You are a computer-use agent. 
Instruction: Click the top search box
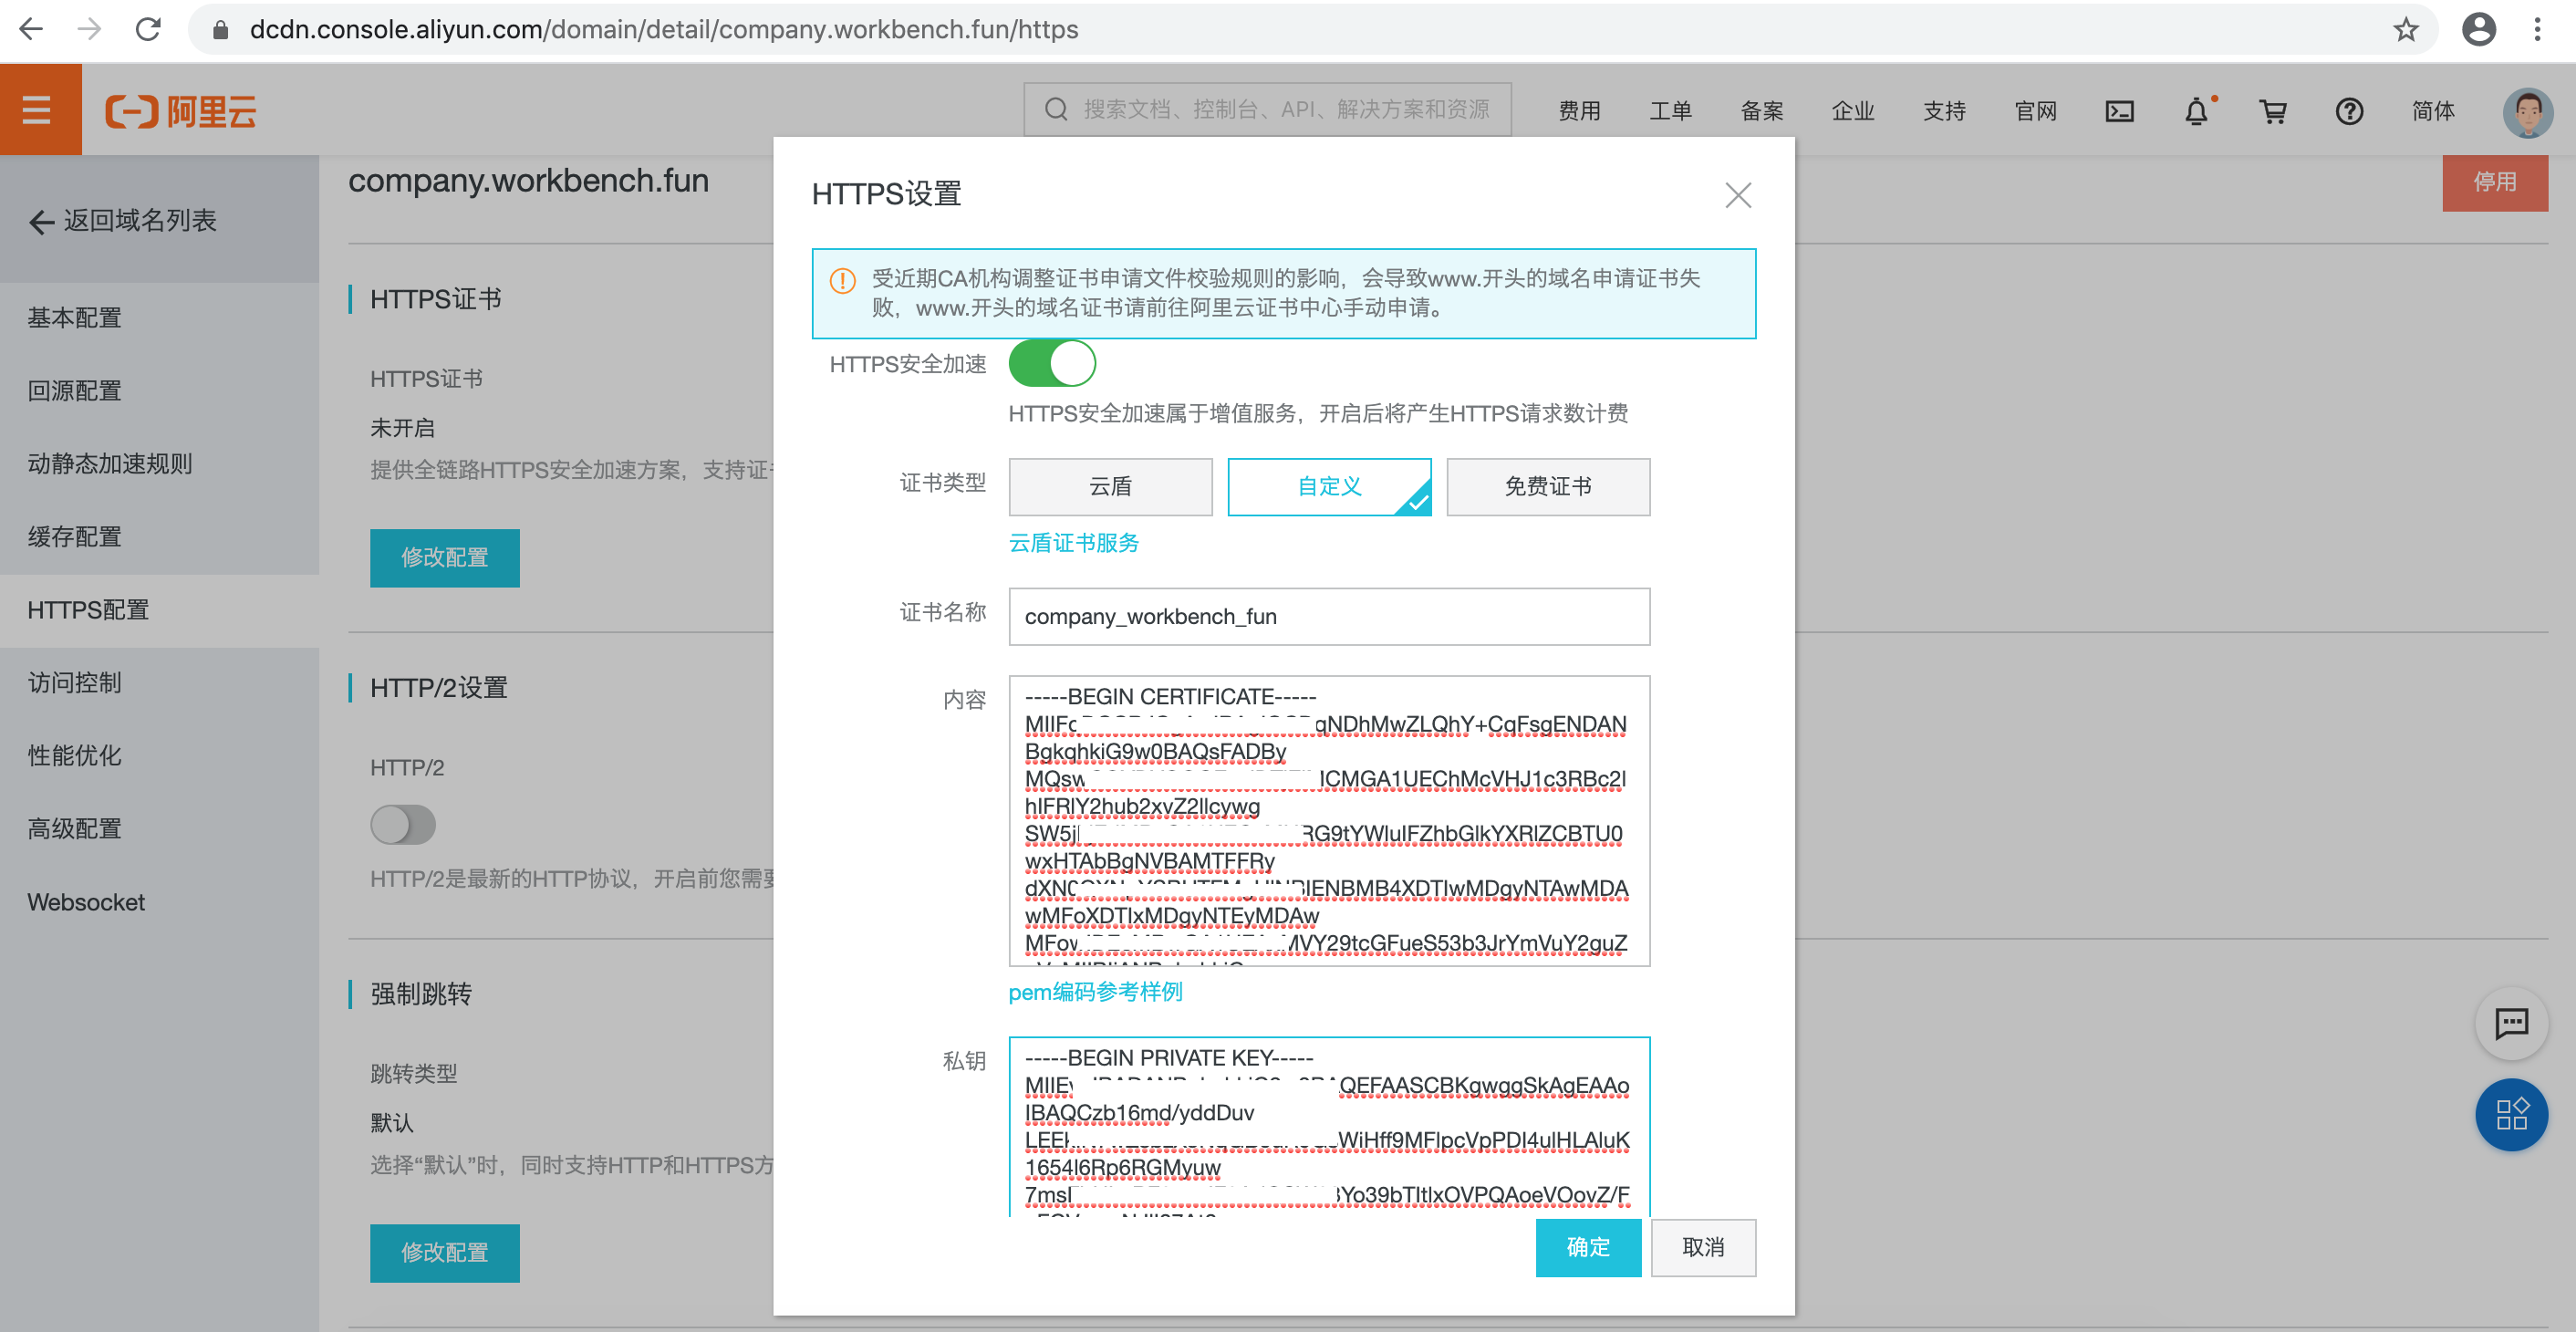point(1267,109)
